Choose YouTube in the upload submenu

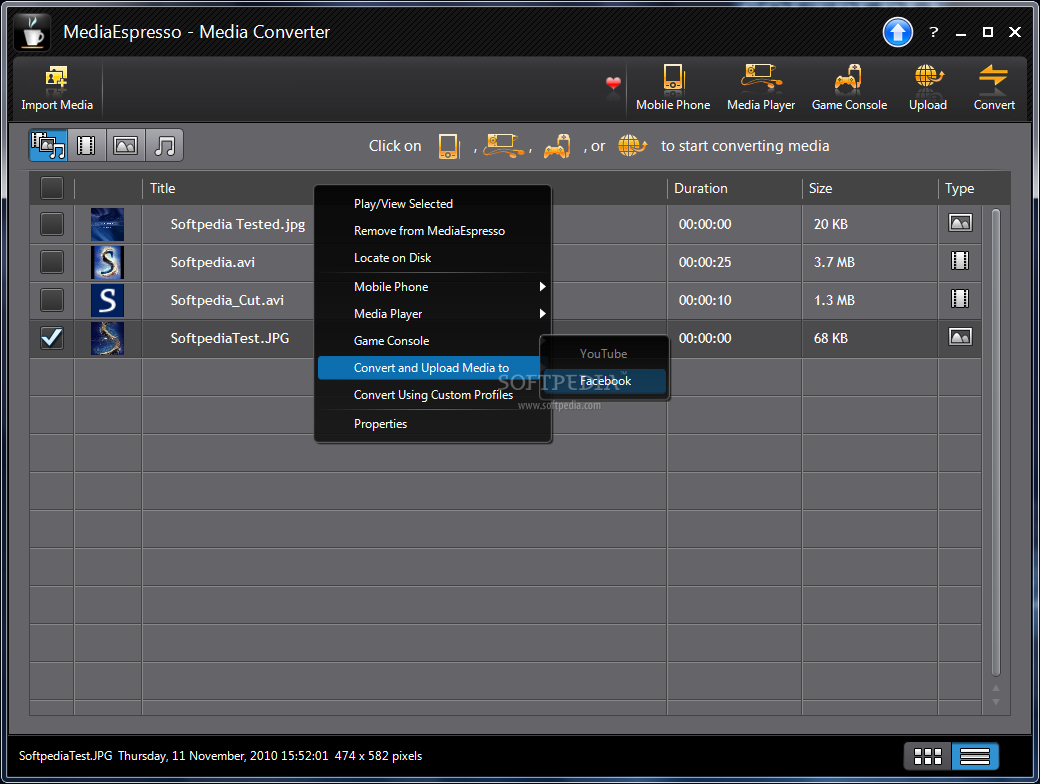click(x=604, y=354)
